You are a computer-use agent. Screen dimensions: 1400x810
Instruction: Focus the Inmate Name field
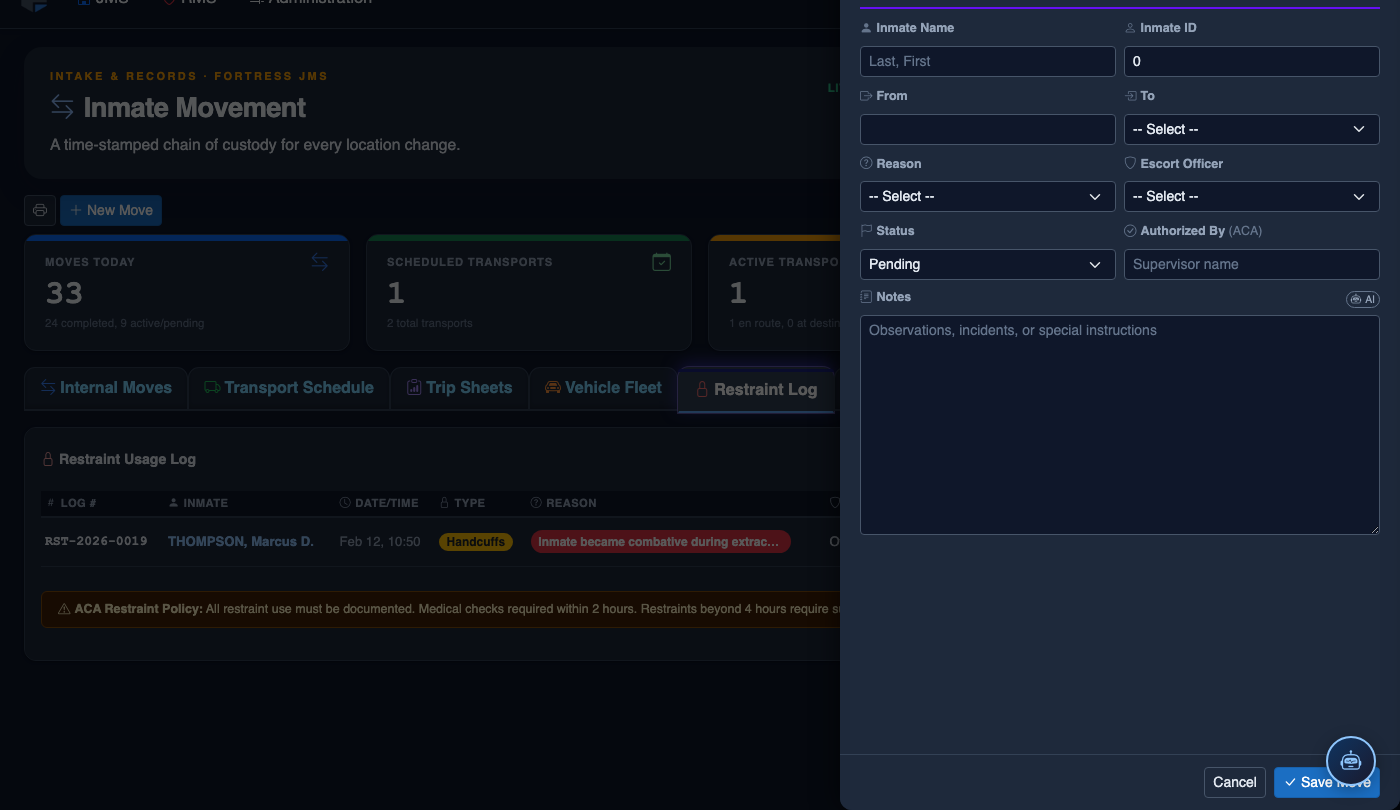click(x=988, y=61)
